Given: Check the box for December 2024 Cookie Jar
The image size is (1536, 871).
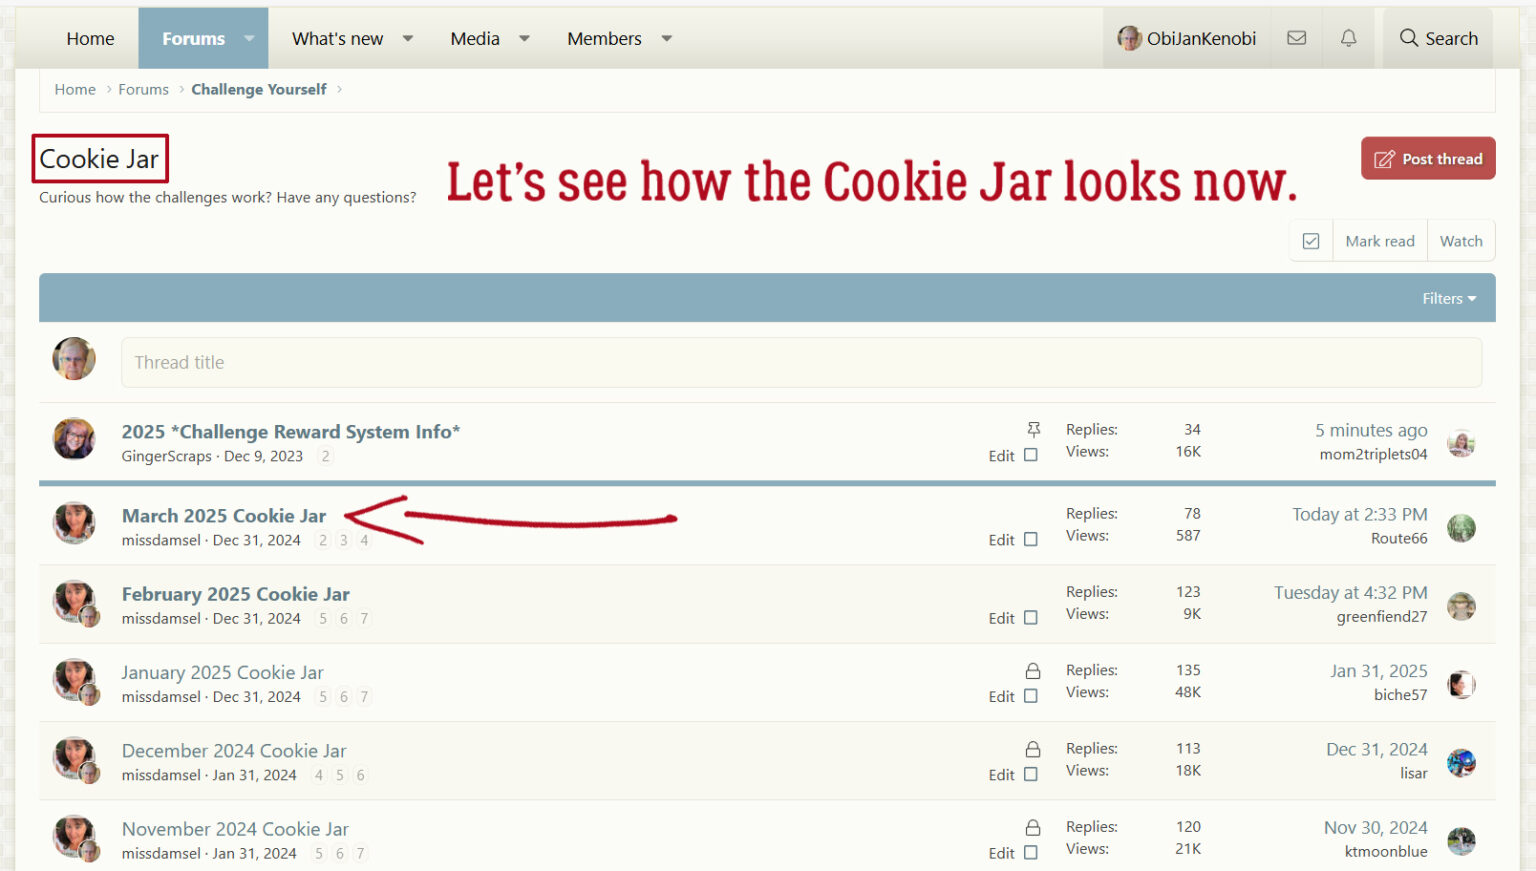Looking at the screenshot, I should pyautogui.click(x=1031, y=774).
